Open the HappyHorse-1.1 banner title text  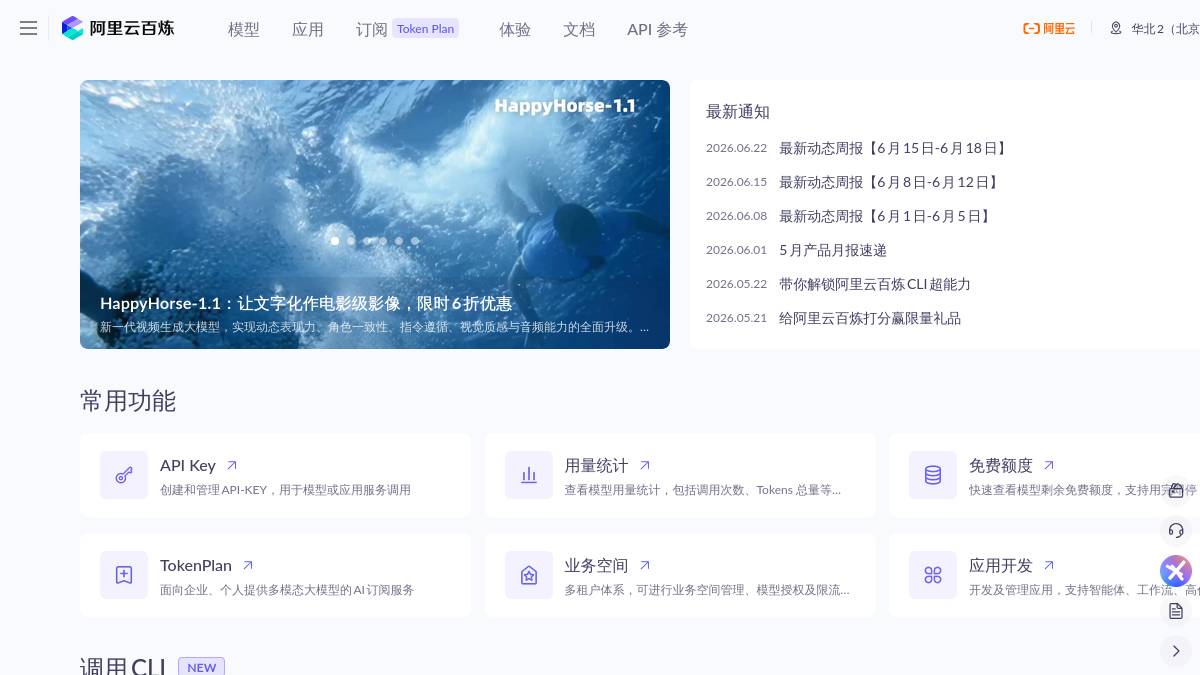pyautogui.click(x=306, y=303)
